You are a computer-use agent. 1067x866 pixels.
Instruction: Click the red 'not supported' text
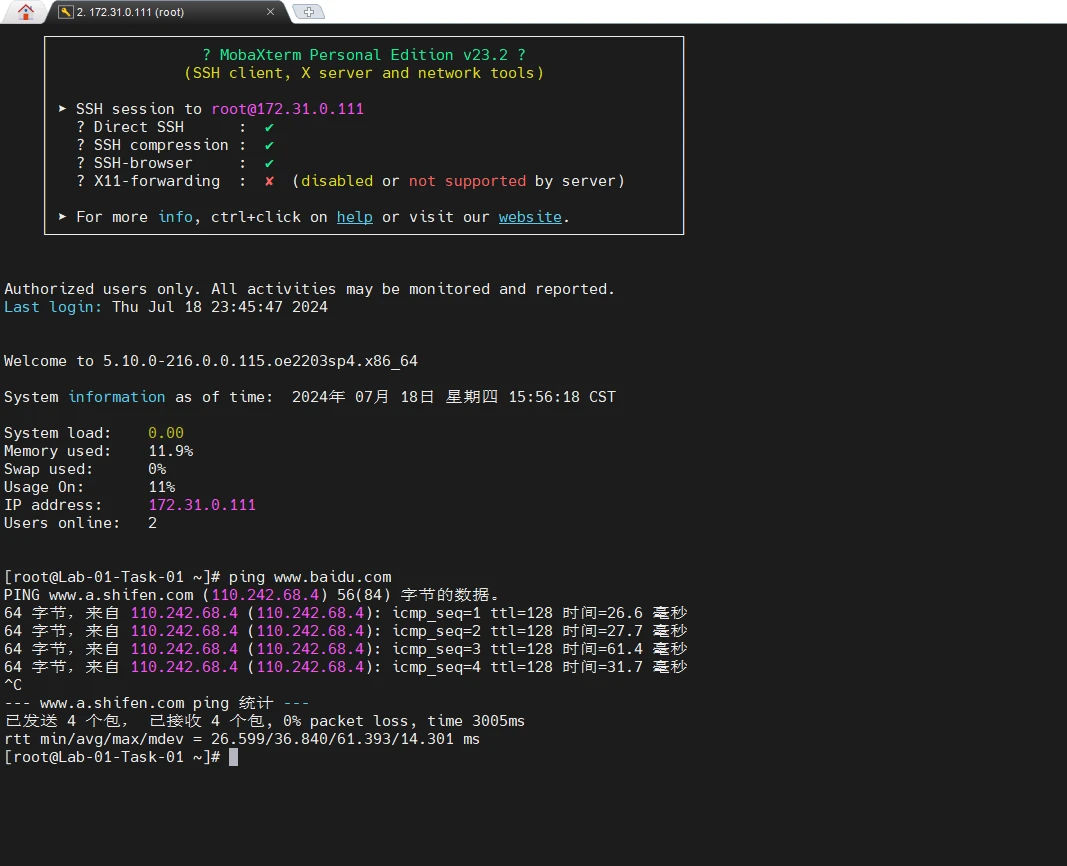pos(467,181)
